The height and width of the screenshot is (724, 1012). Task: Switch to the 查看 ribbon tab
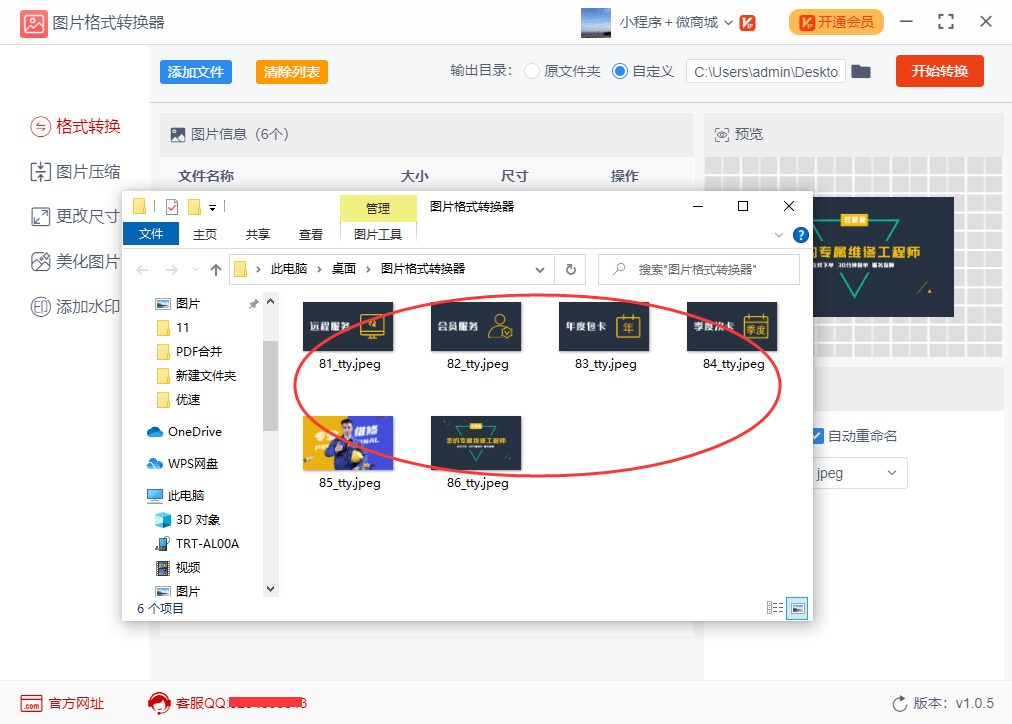click(311, 234)
